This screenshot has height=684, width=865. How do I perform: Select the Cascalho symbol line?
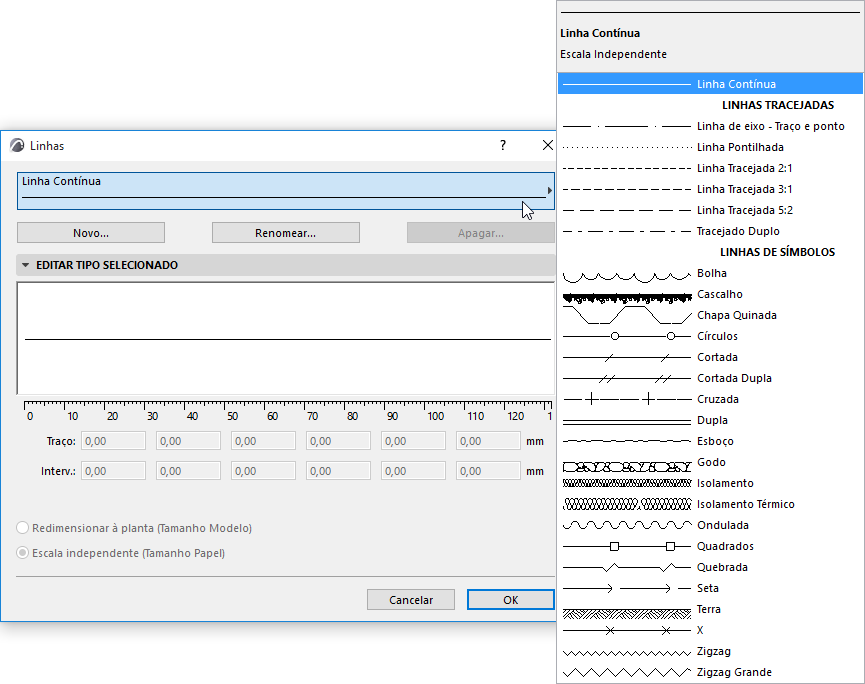710,294
